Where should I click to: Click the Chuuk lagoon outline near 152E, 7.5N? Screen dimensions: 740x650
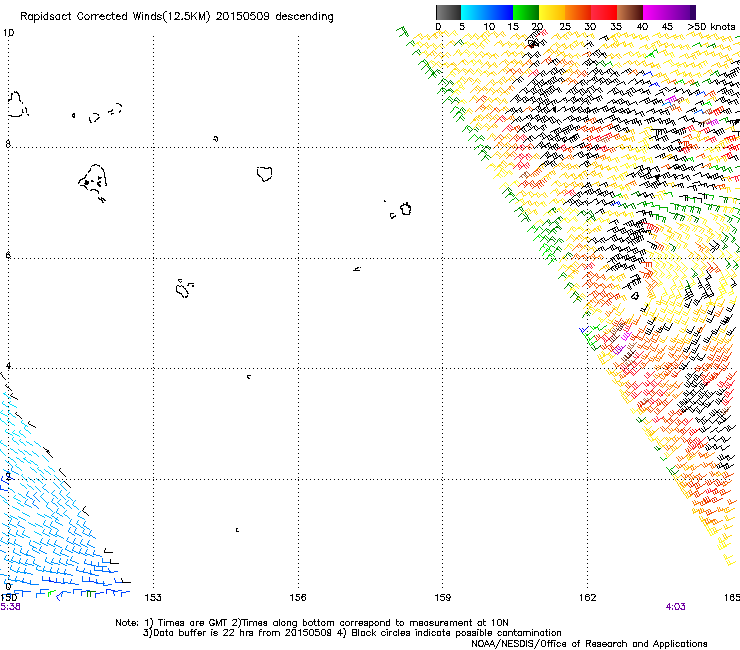[93, 183]
